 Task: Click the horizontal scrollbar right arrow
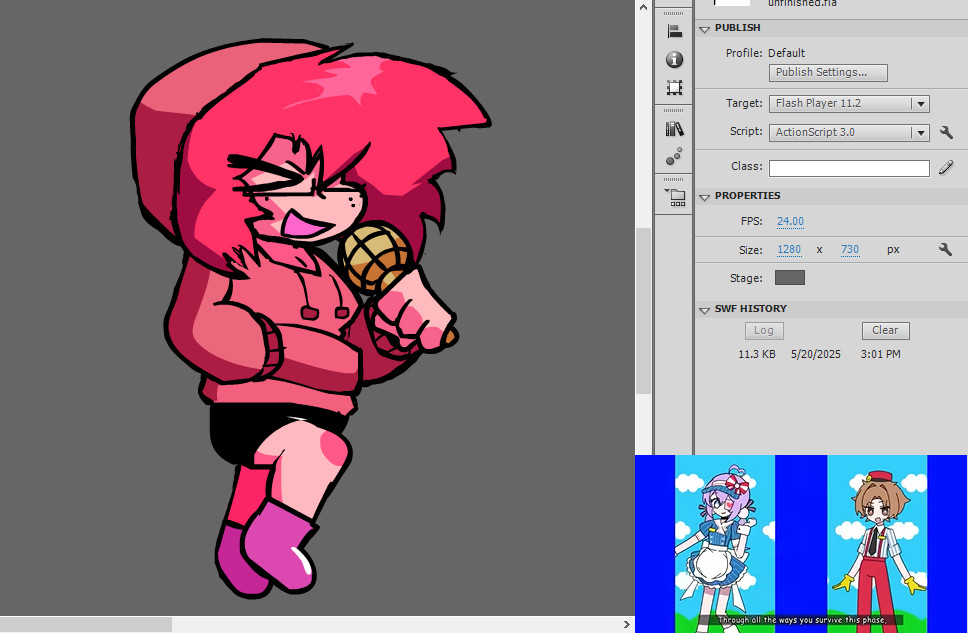click(627, 624)
